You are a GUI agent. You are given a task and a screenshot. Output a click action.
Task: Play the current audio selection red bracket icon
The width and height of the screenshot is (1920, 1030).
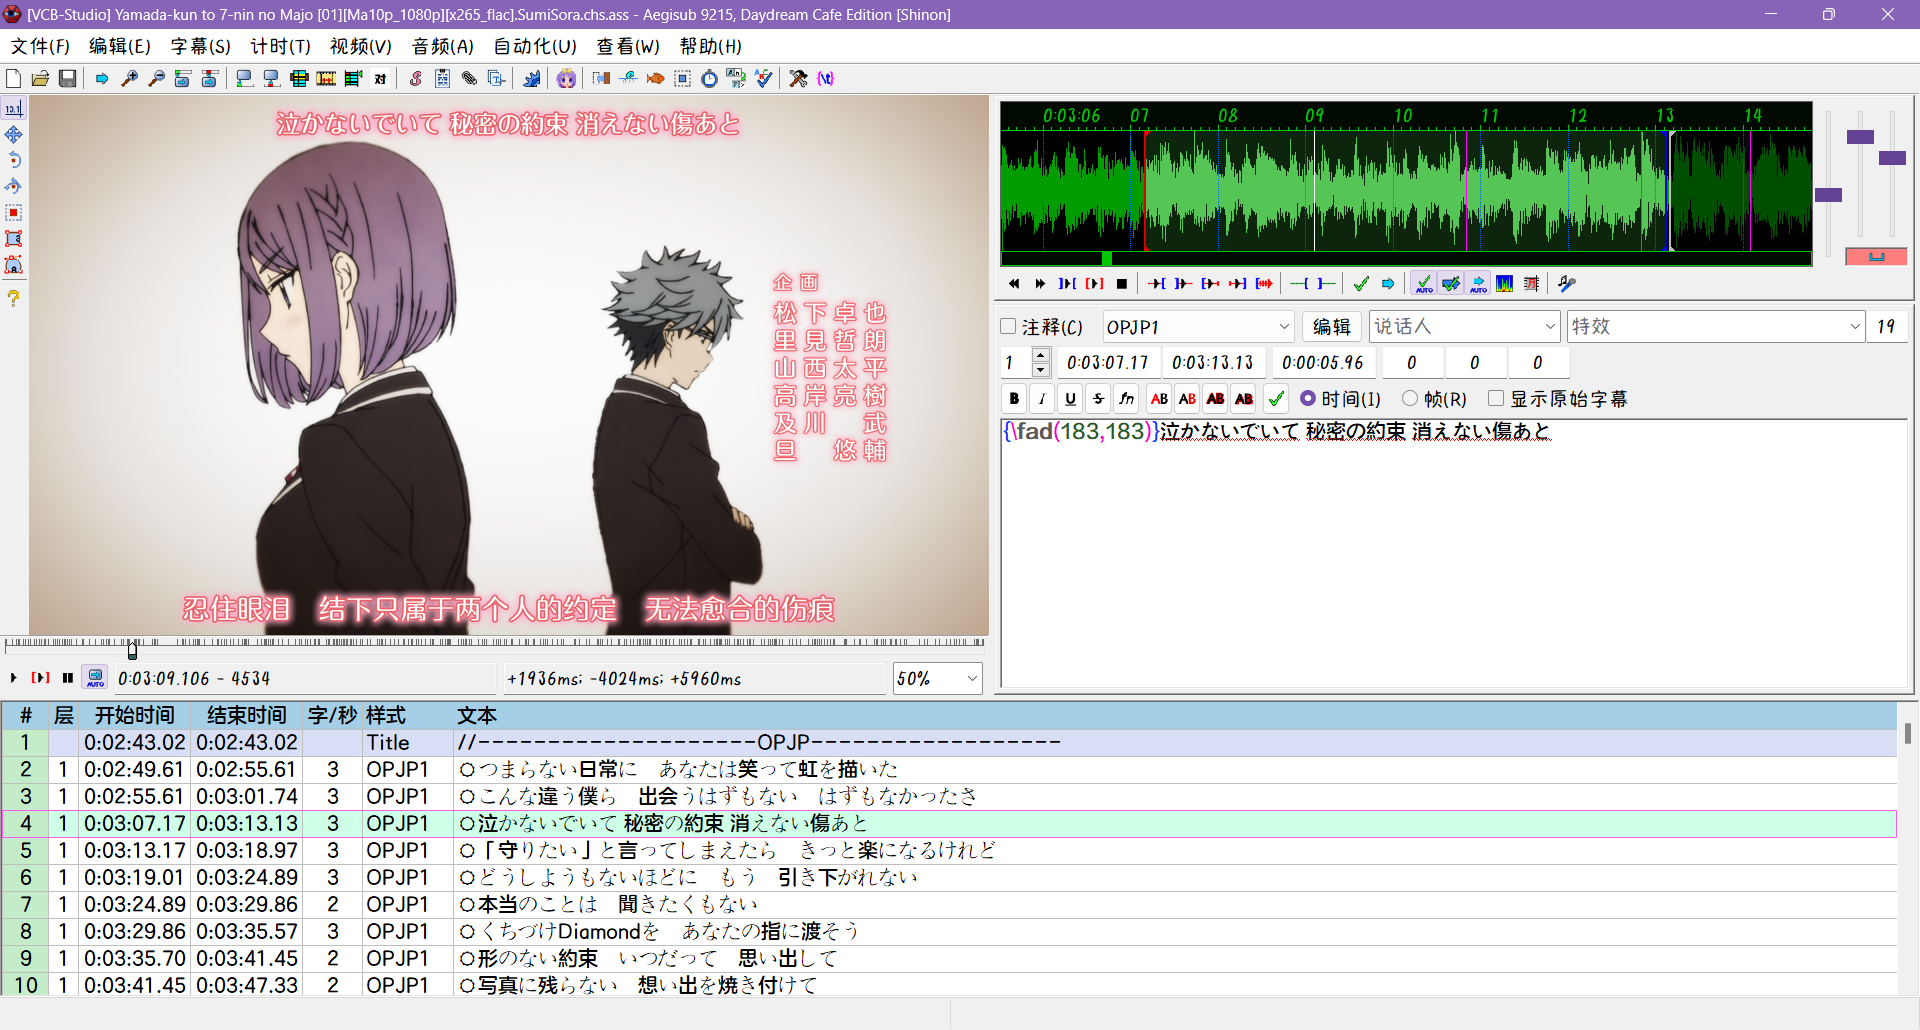pos(1095,284)
